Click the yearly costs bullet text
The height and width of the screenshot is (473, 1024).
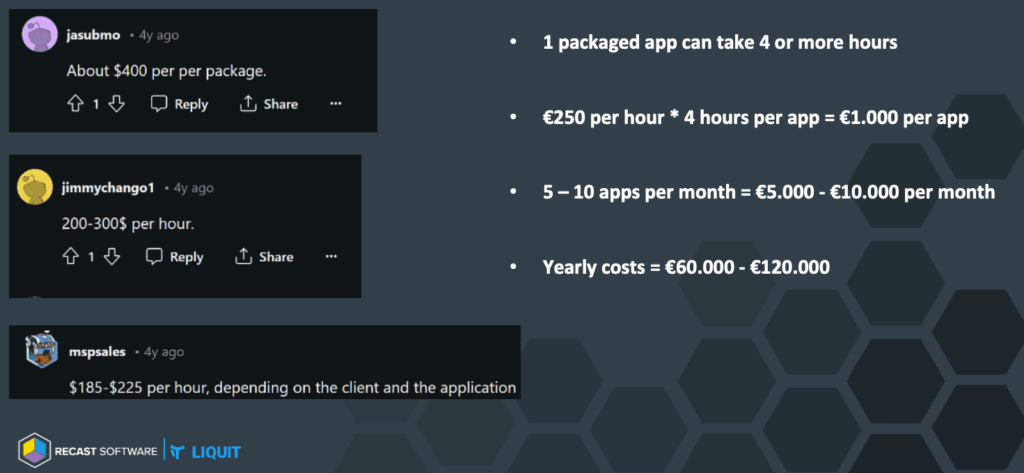point(689,267)
